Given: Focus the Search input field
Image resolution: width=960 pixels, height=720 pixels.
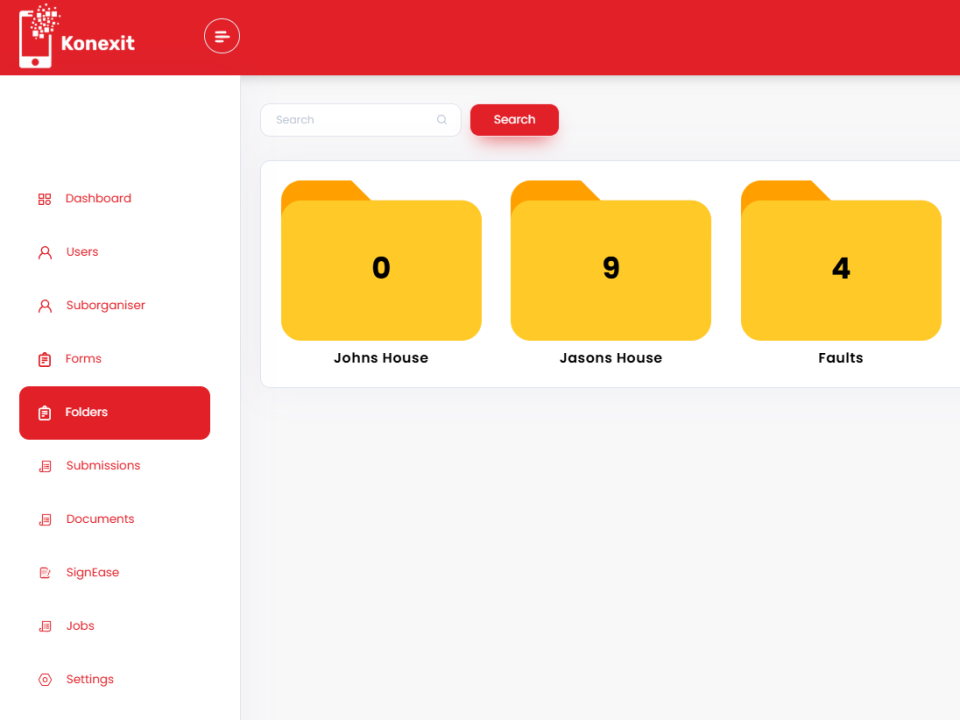Looking at the screenshot, I should point(350,120).
